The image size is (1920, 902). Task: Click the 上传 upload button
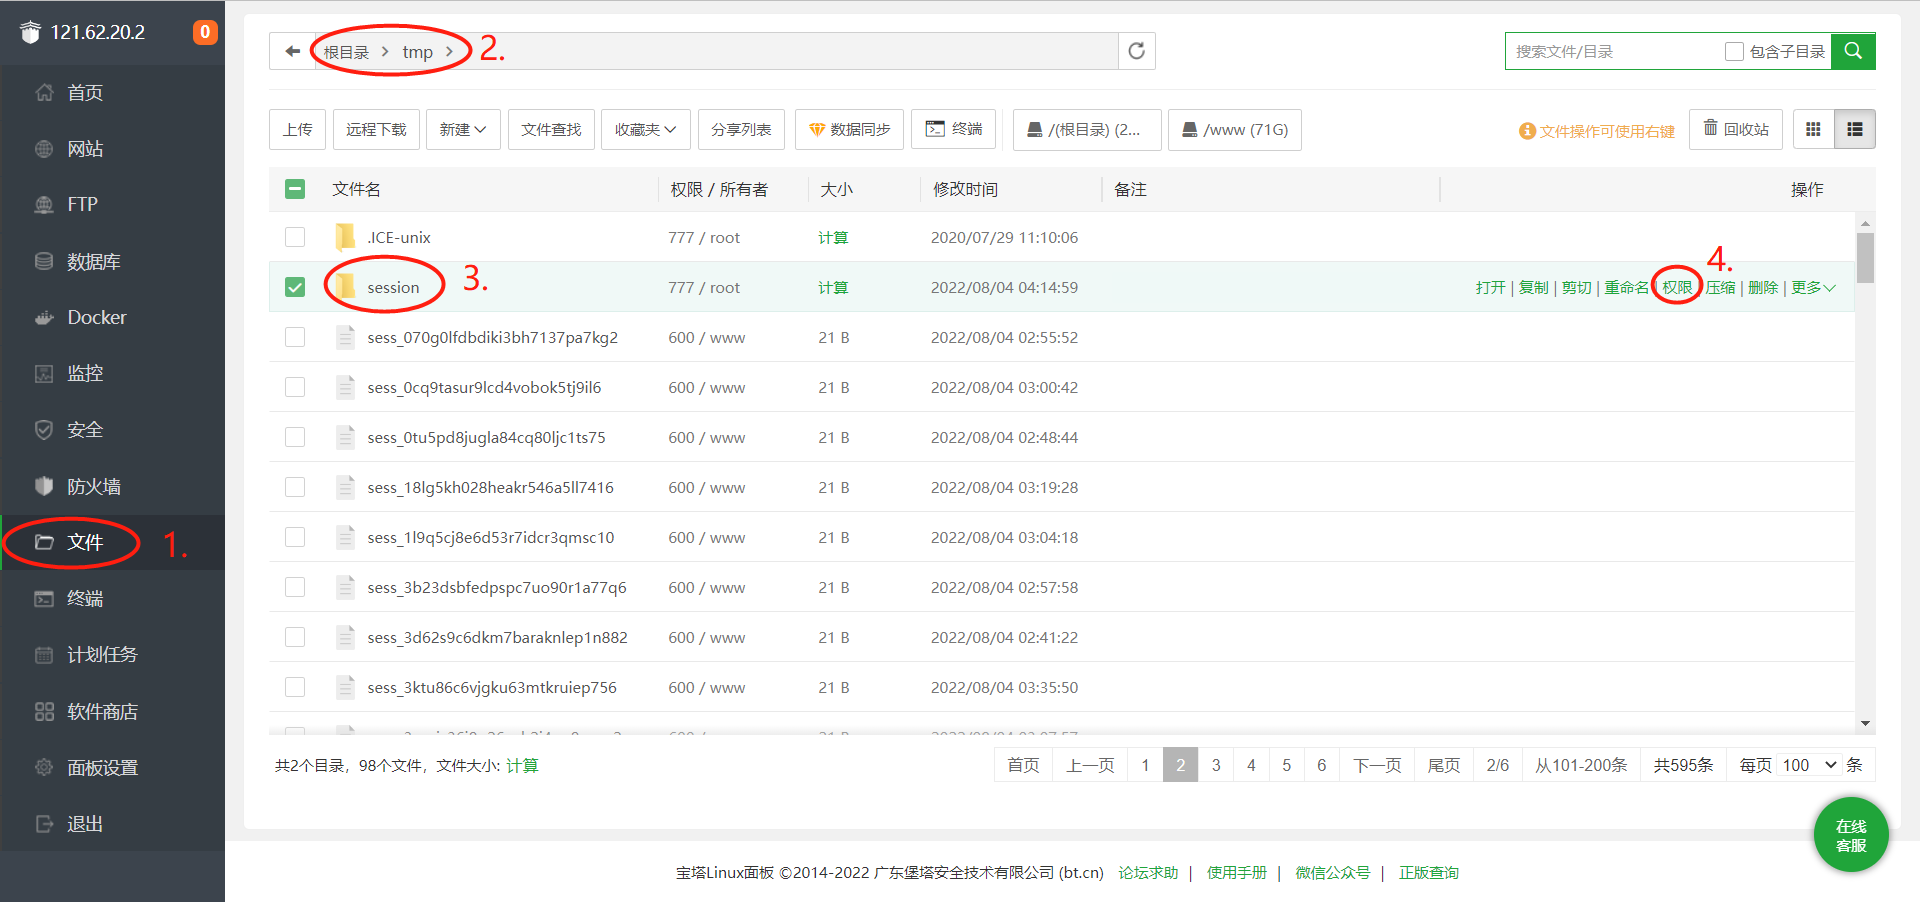[297, 129]
